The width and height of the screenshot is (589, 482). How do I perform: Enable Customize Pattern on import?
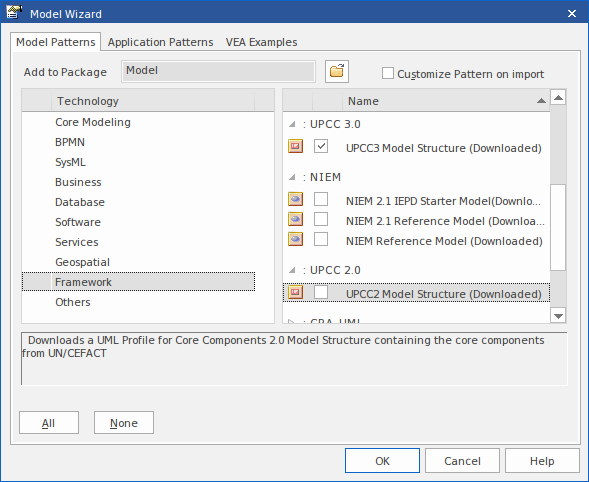click(x=388, y=73)
